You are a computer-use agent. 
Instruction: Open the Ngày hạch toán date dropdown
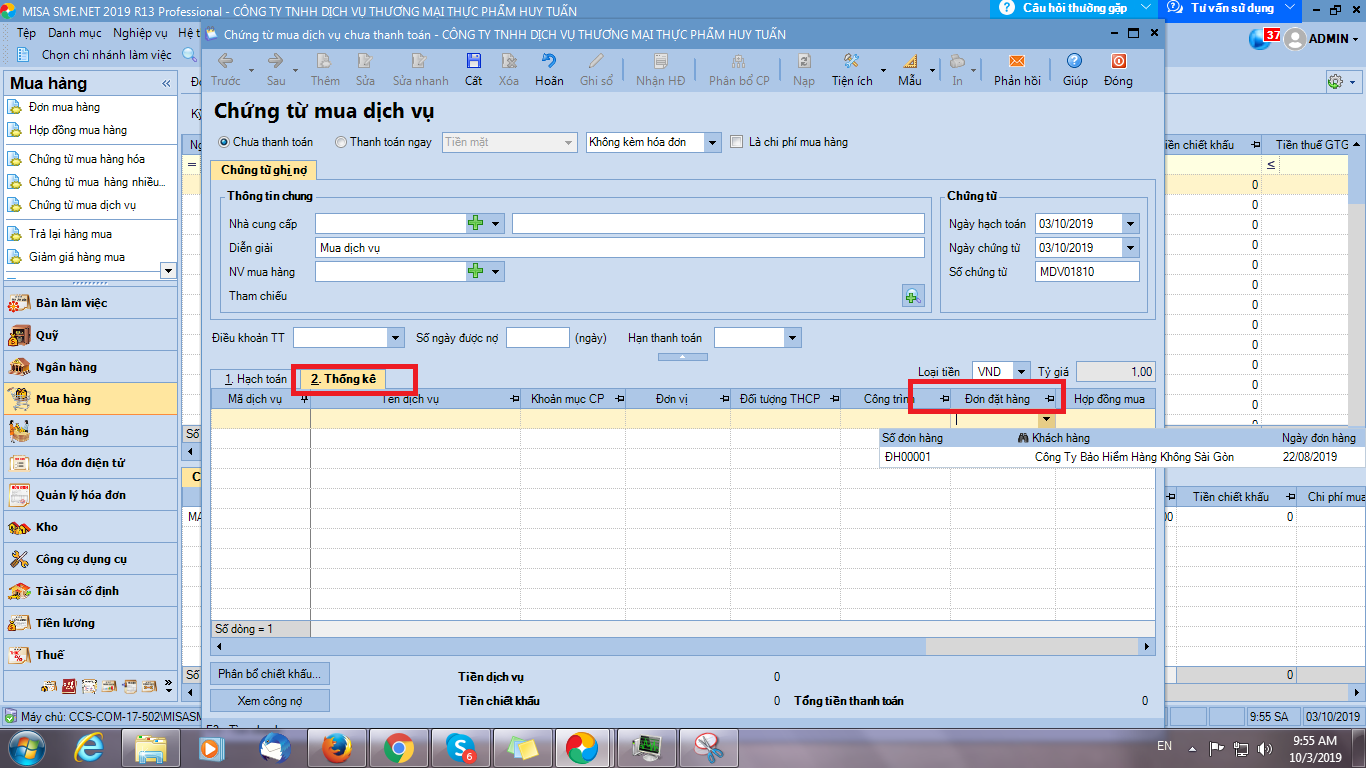click(x=1130, y=224)
